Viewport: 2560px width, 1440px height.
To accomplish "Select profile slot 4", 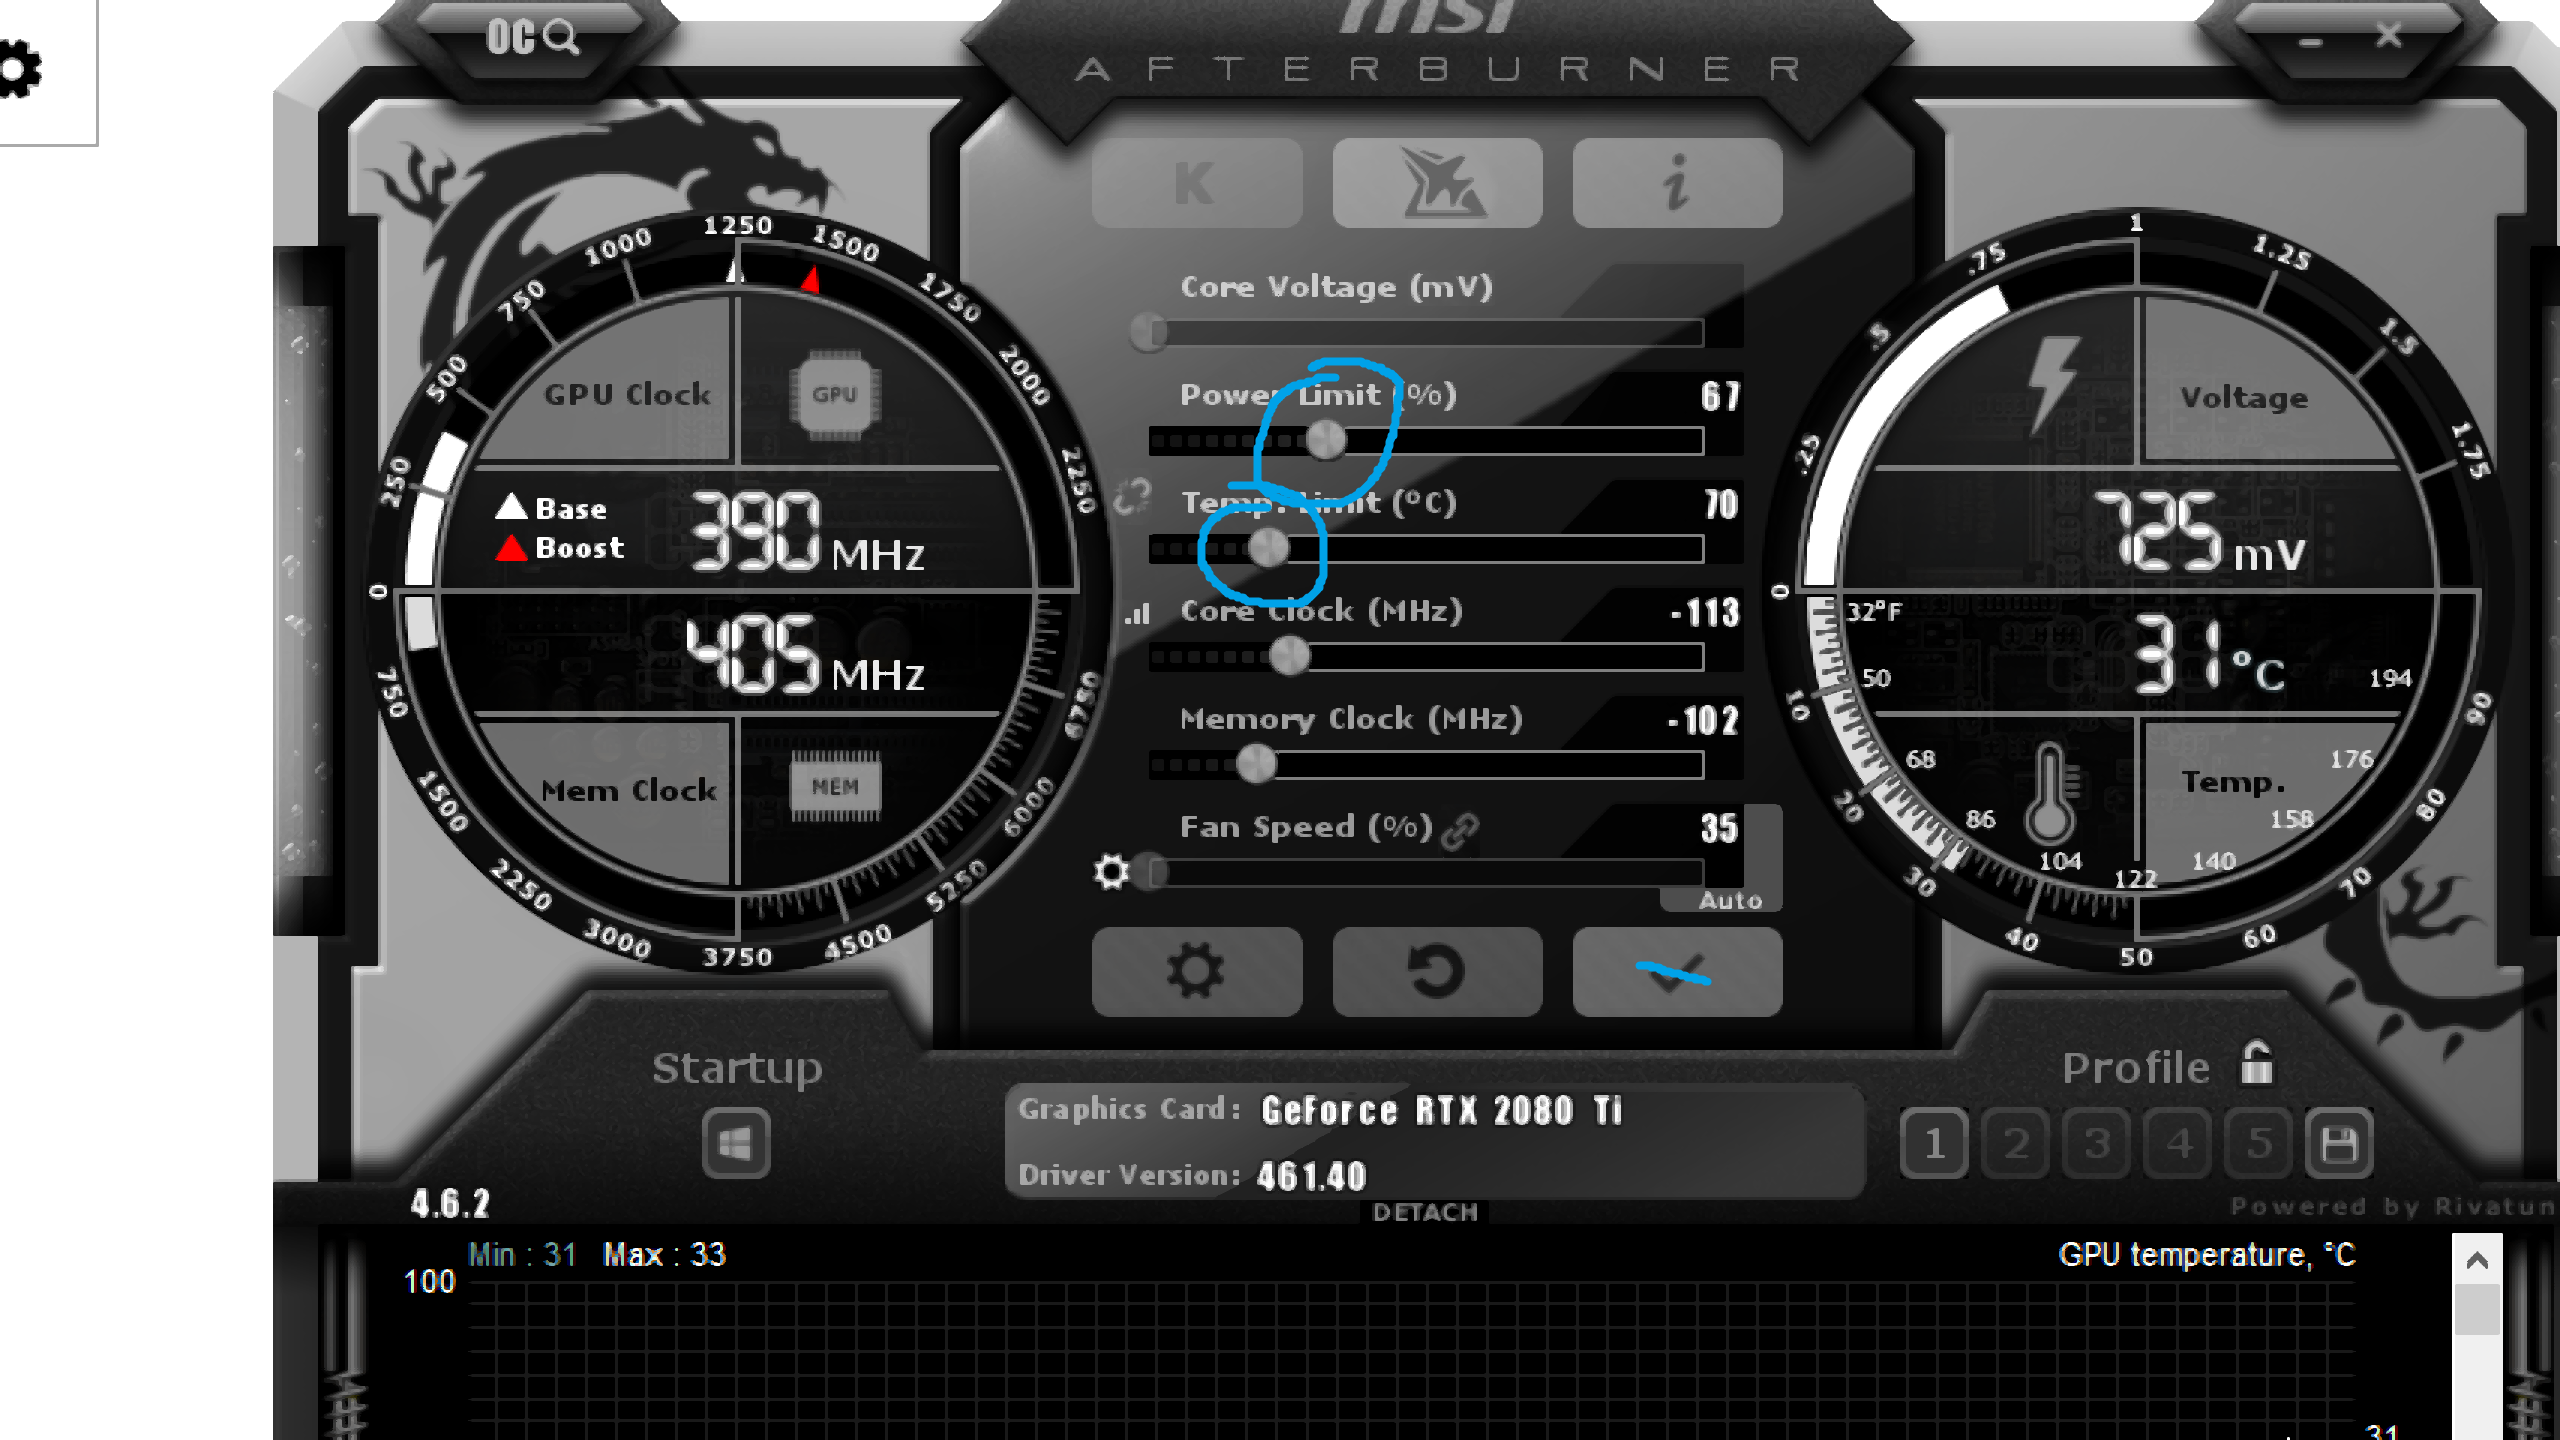I will [2179, 1144].
